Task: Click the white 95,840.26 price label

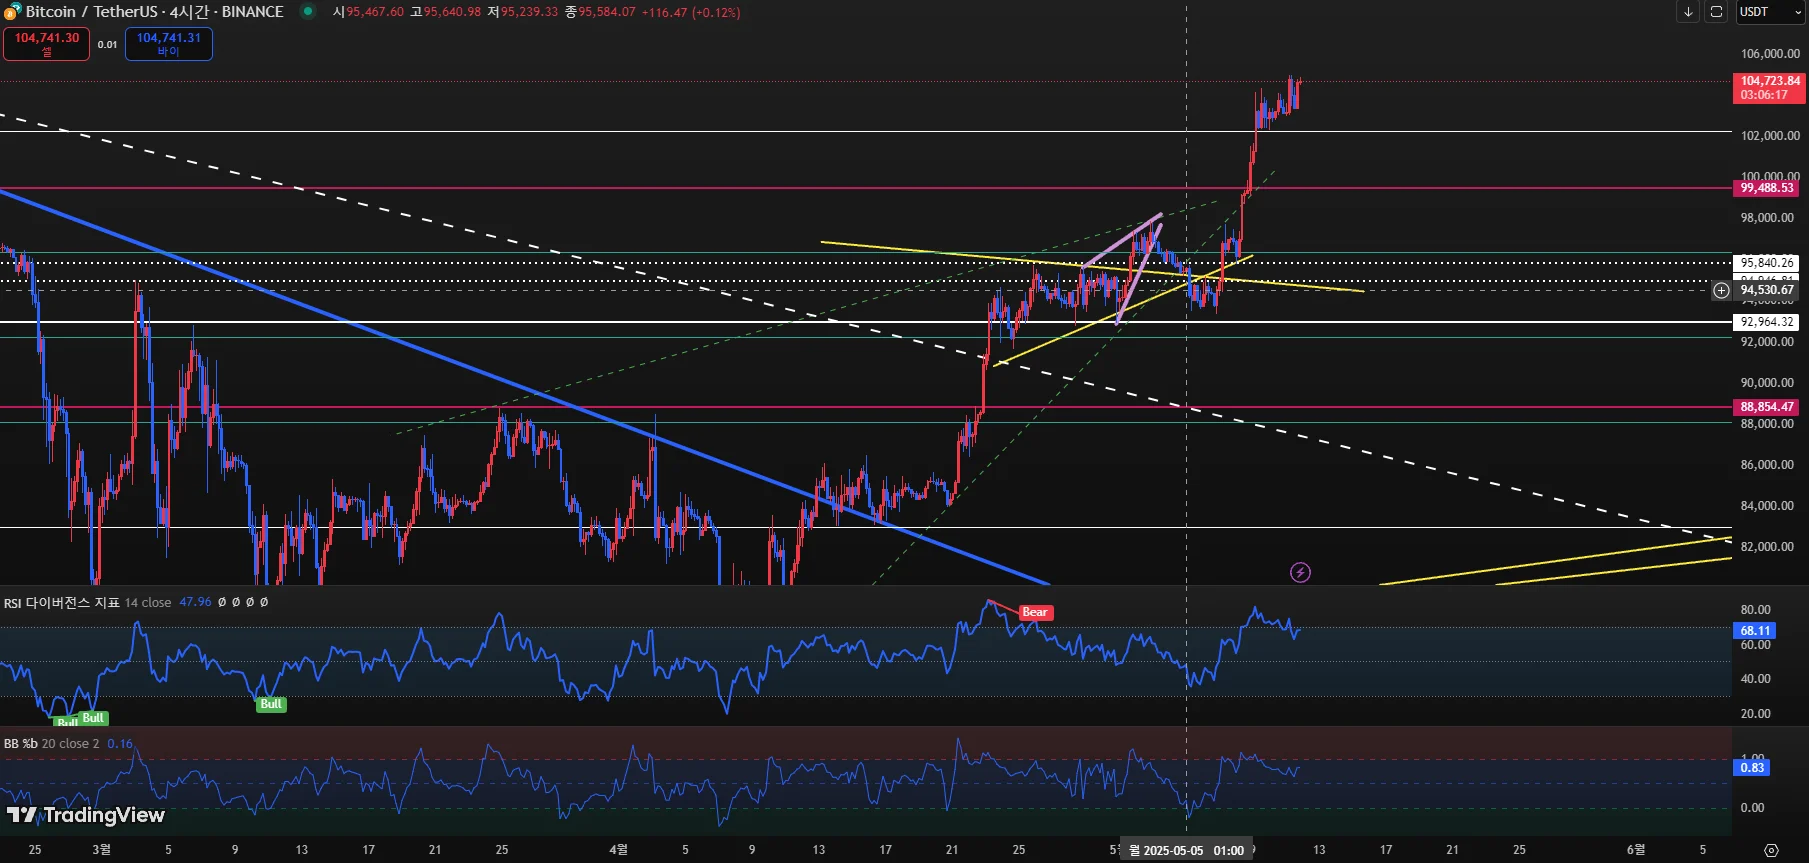Action: [x=1766, y=263]
